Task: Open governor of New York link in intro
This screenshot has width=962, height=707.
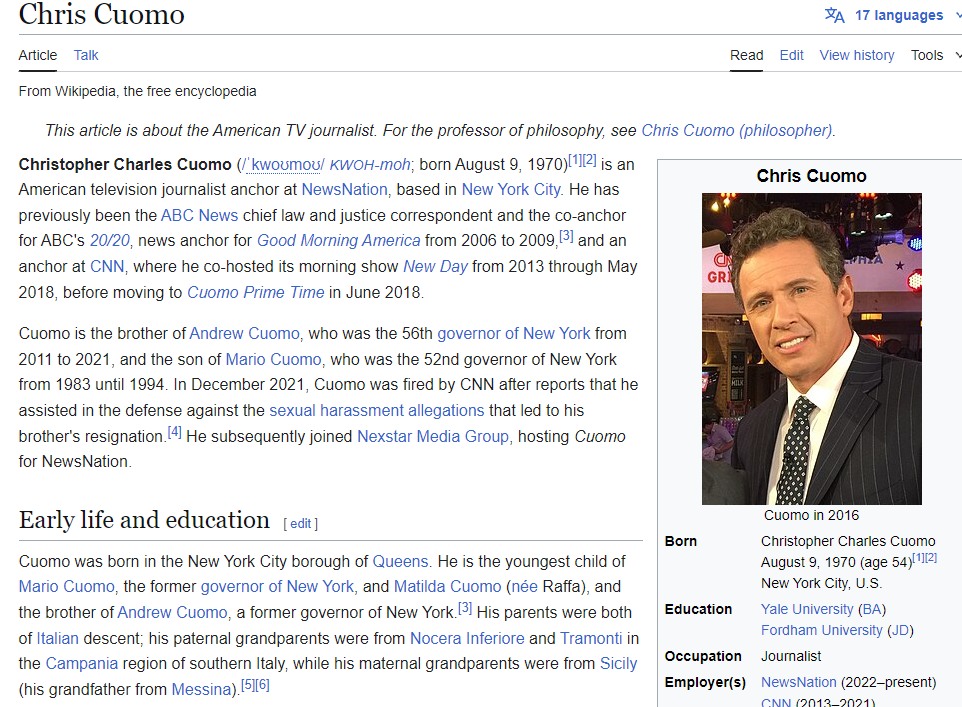Action: (514, 333)
